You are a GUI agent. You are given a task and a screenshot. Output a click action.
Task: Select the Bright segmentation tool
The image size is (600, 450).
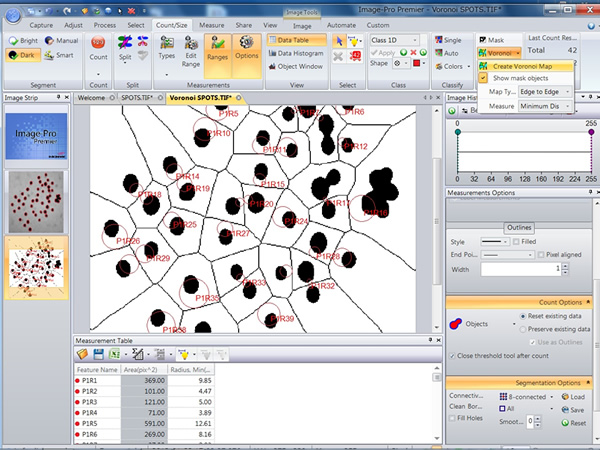tap(23, 41)
